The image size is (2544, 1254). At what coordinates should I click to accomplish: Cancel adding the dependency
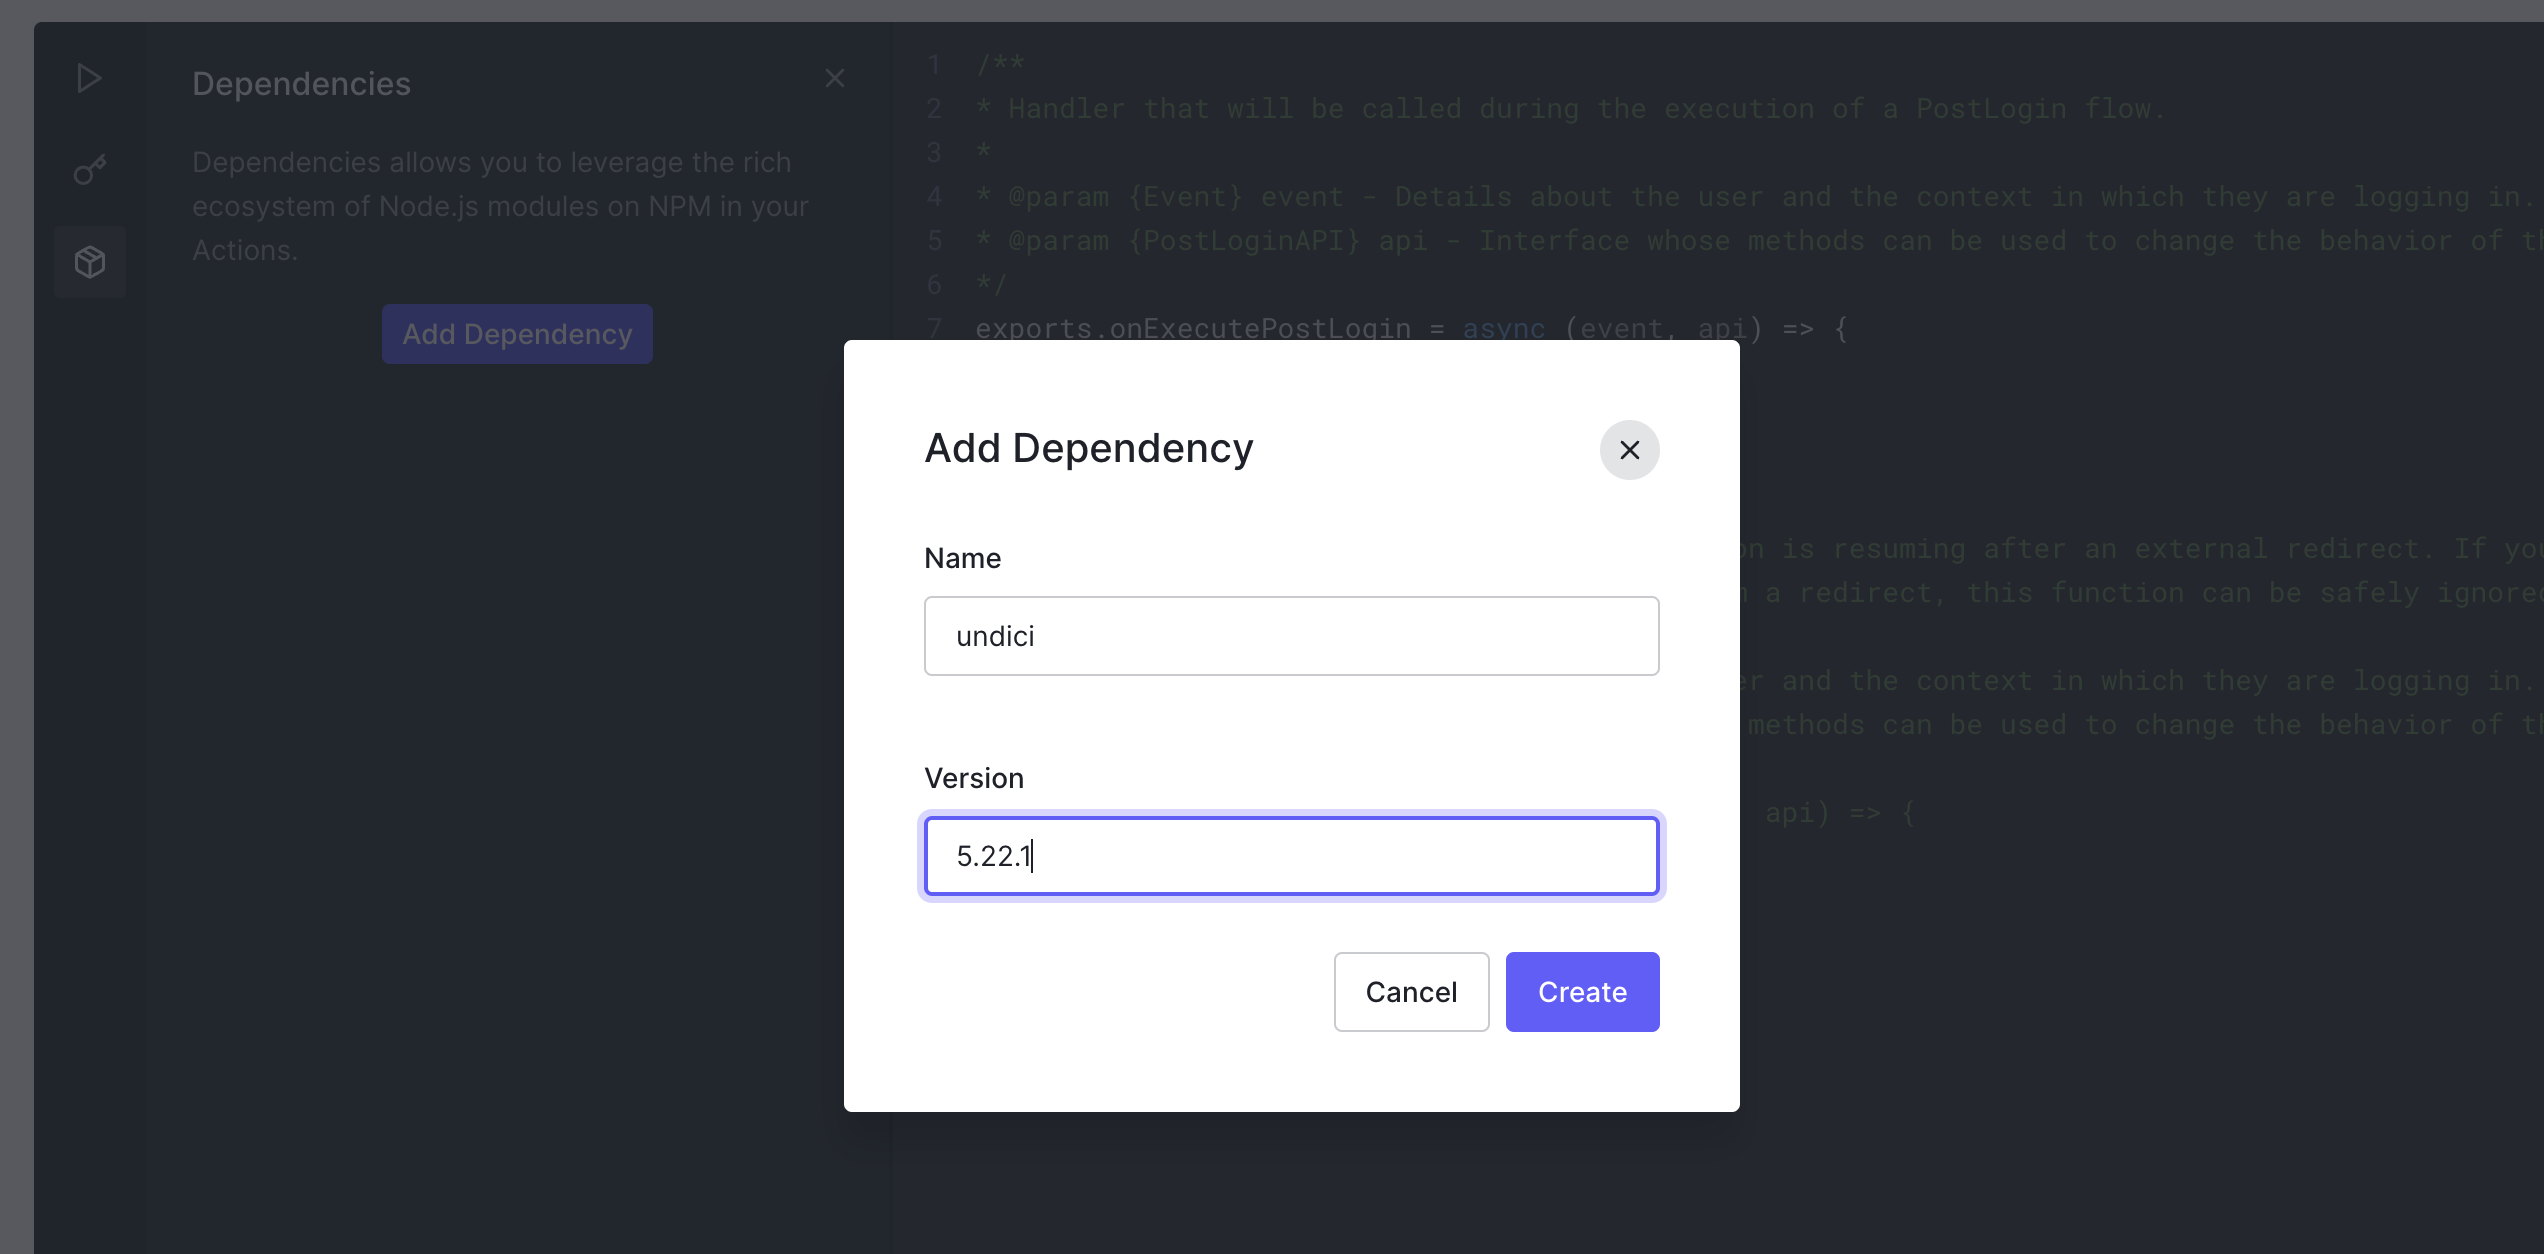click(1411, 992)
